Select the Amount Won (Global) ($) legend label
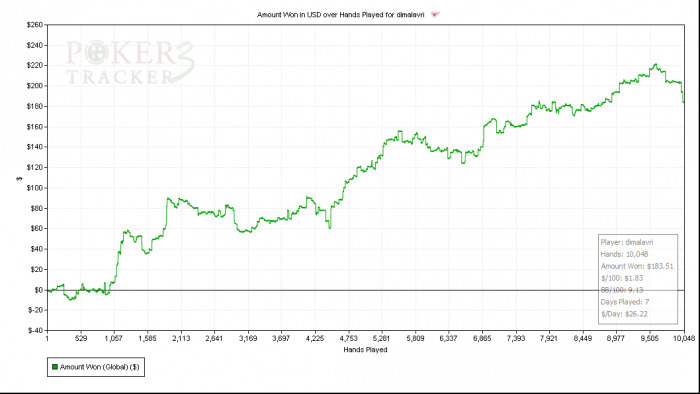 point(100,367)
